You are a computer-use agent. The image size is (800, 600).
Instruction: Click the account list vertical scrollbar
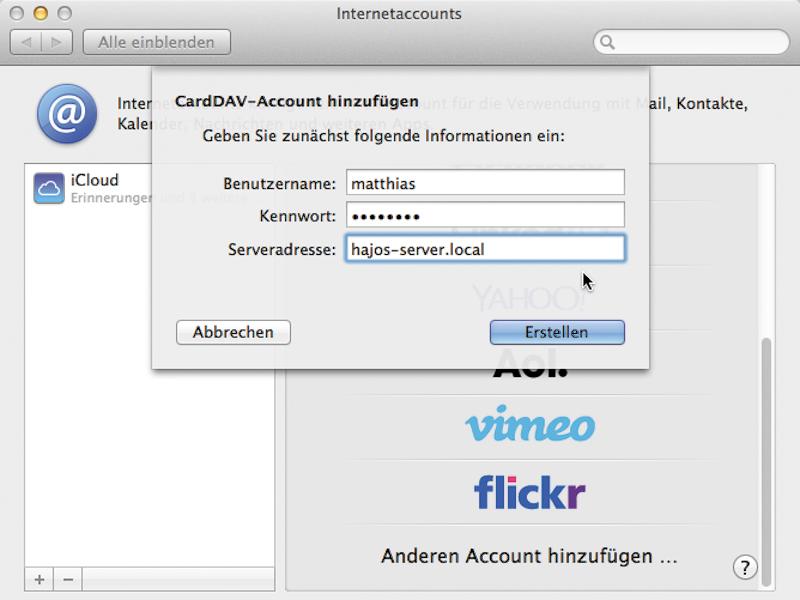click(766, 462)
